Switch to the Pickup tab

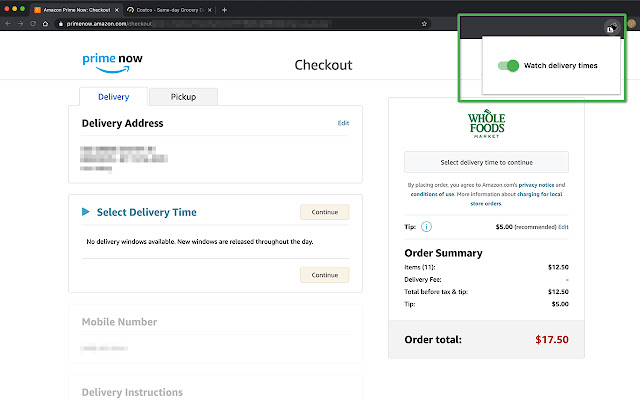pos(183,97)
